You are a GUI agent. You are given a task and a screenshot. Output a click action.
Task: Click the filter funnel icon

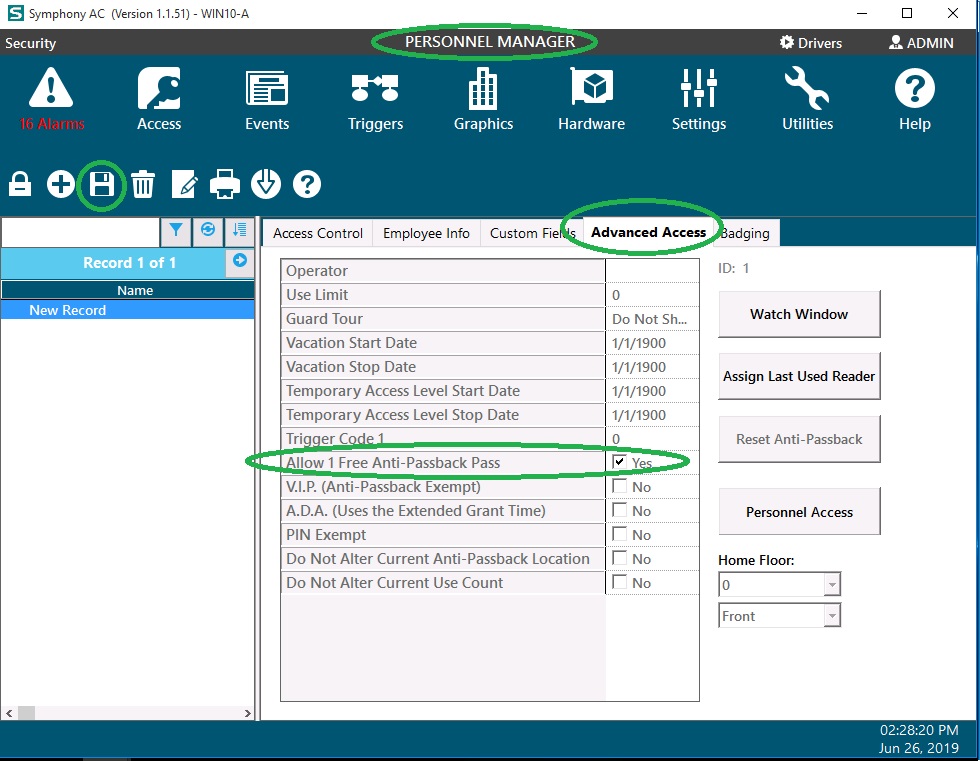pyautogui.click(x=176, y=231)
